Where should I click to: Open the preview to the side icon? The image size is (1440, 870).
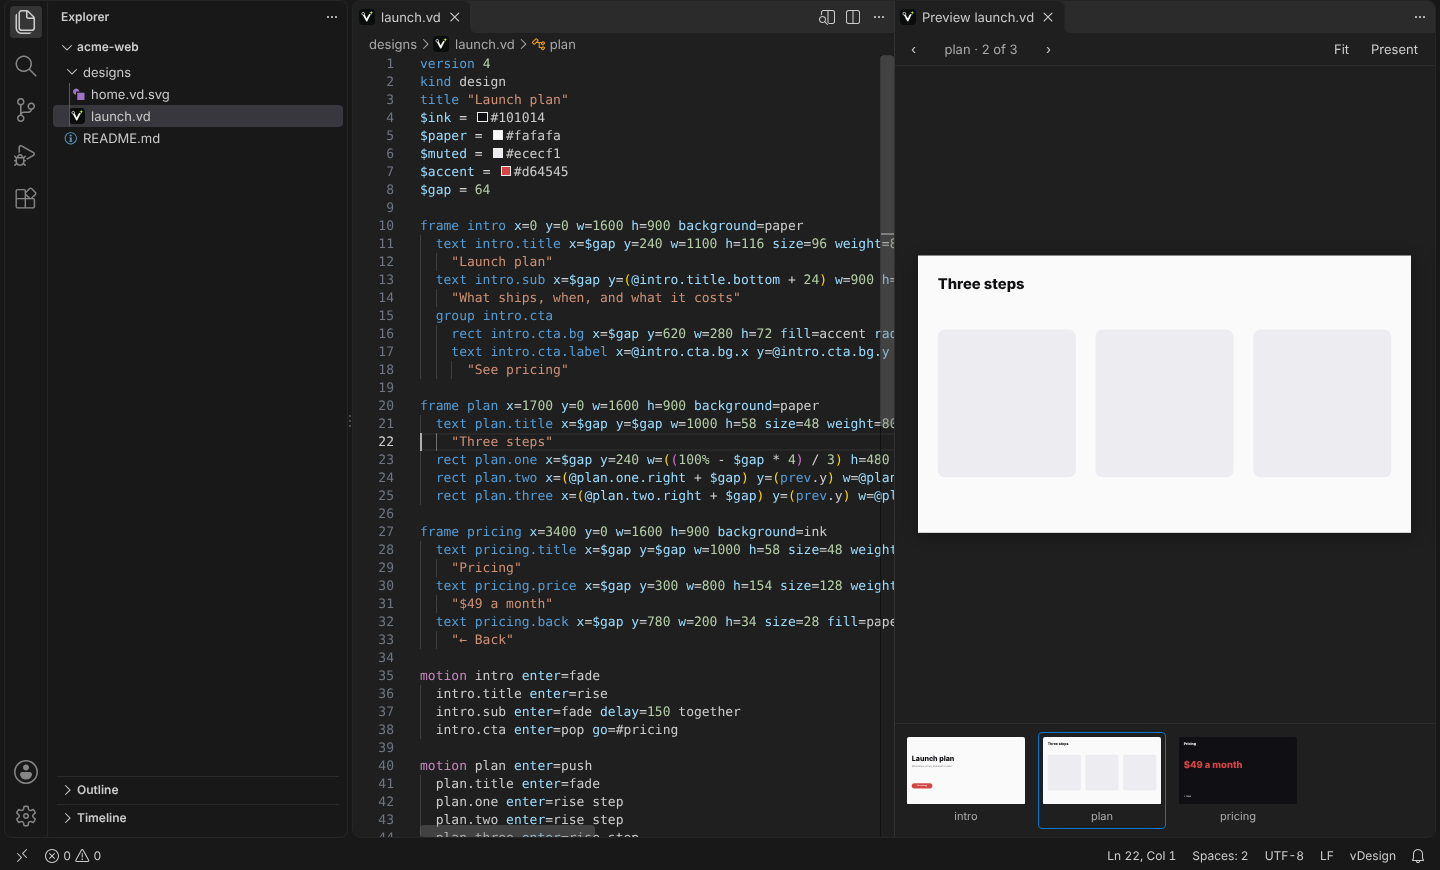coord(827,17)
